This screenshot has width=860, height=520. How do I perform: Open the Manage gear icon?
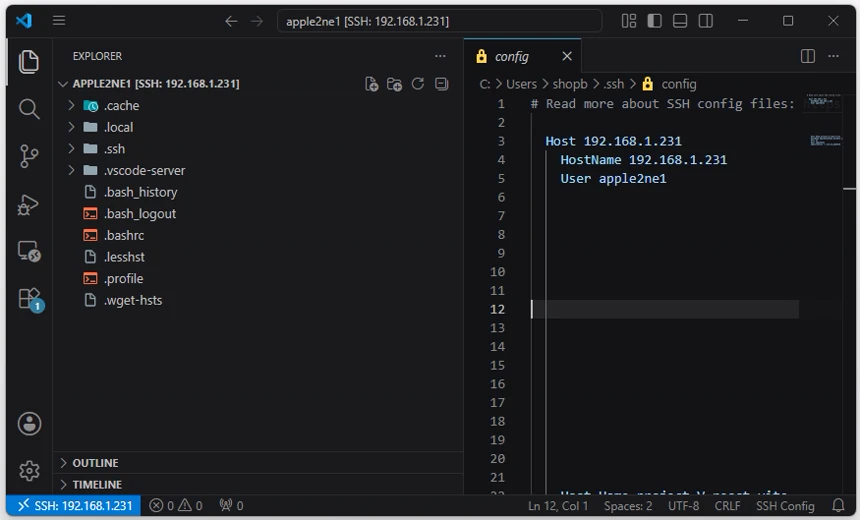(x=29, y=471)
